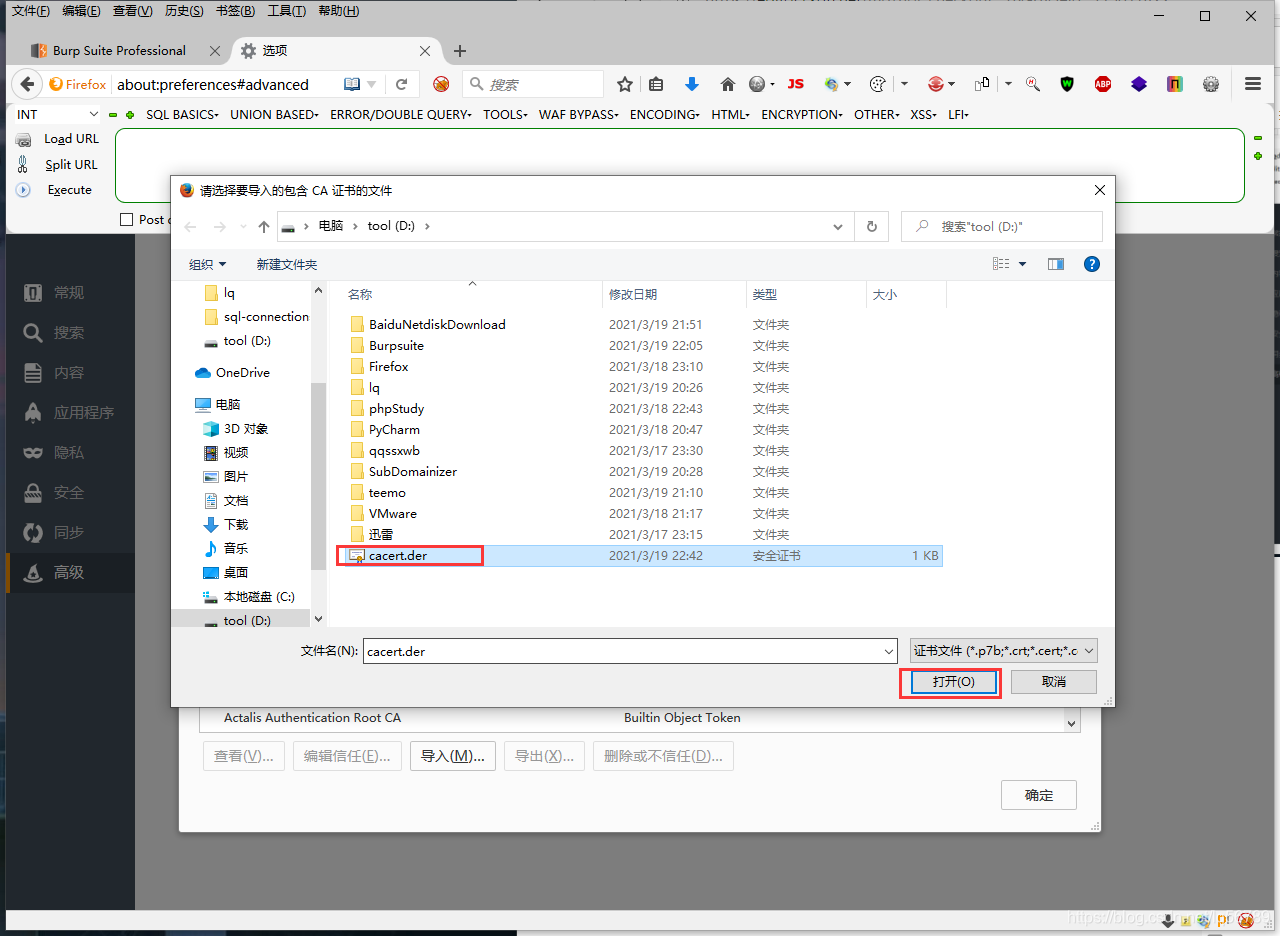Click the rainbow square extension icon
Viewport: 1280px width, 936px height.
[x=1175, y=85]
